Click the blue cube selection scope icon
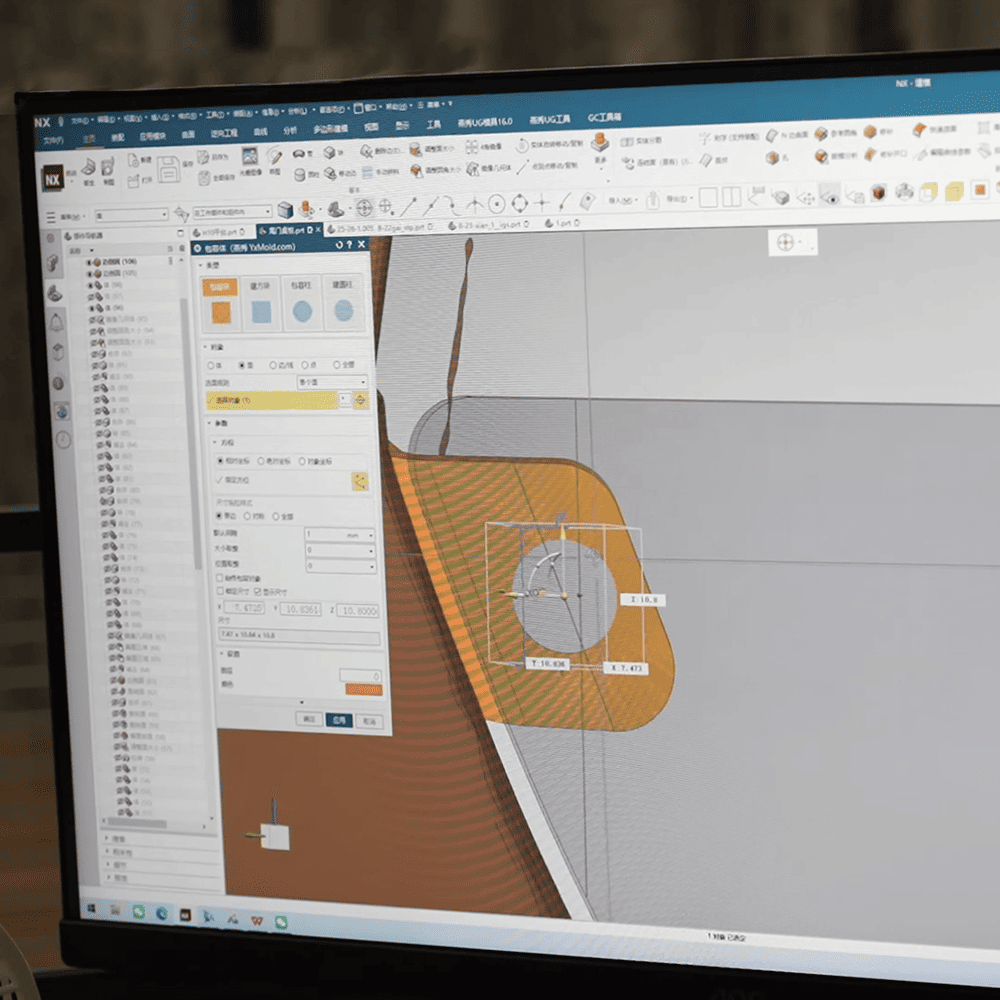The image size is (1000, 1000). [285, 210]
